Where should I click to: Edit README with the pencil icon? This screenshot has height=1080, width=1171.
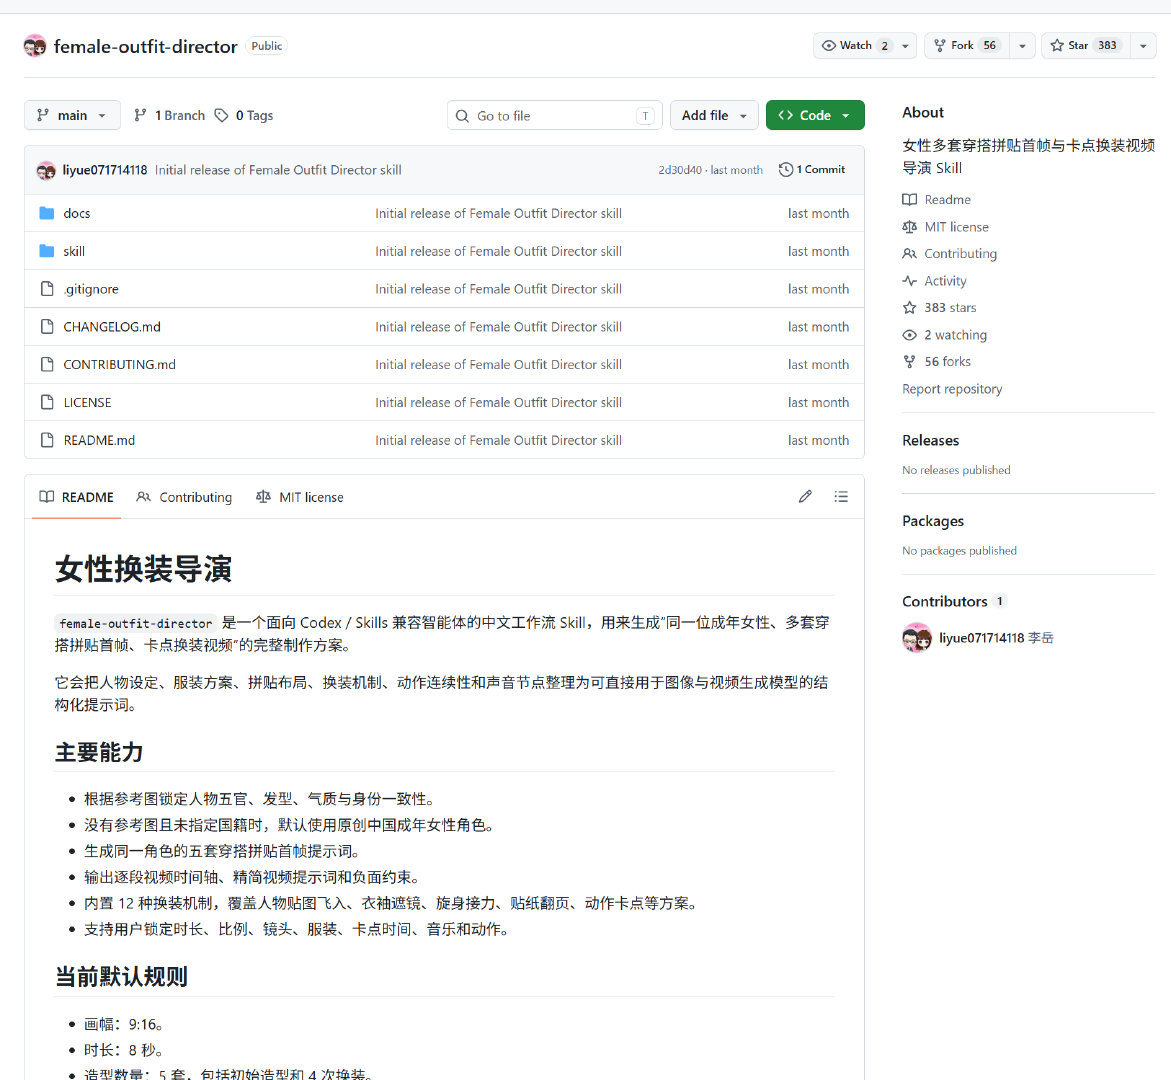(805, 497)
